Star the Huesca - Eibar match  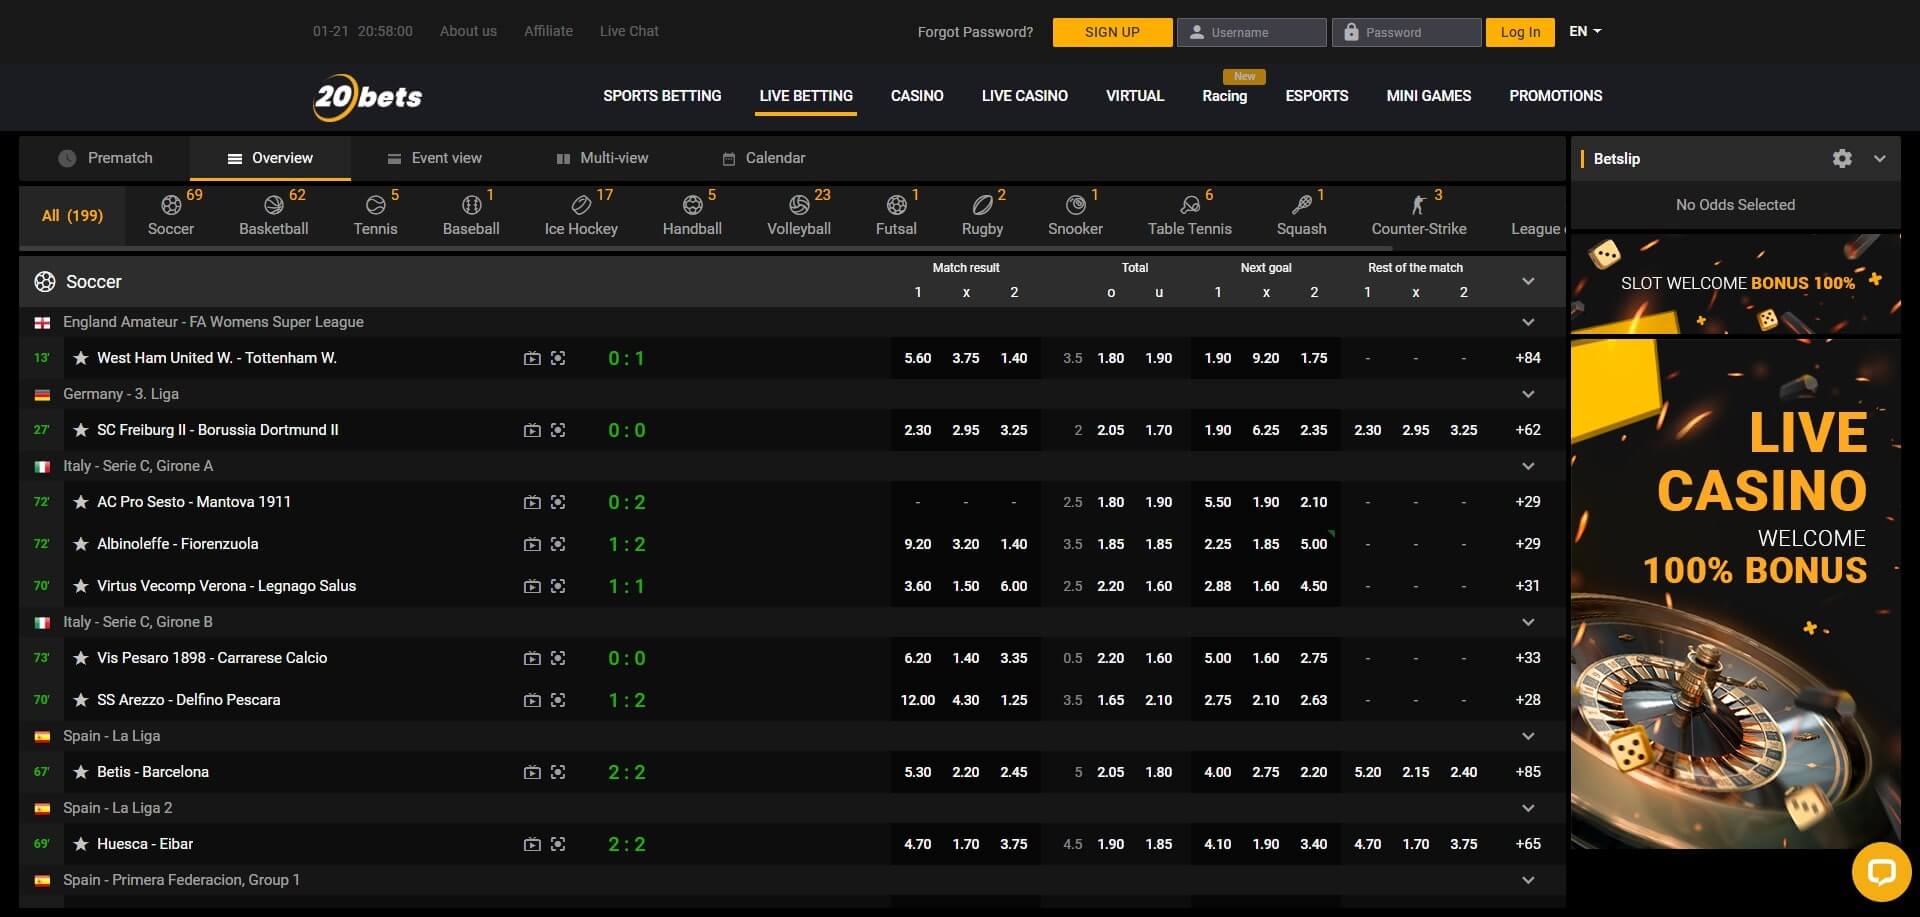point(80,844)
